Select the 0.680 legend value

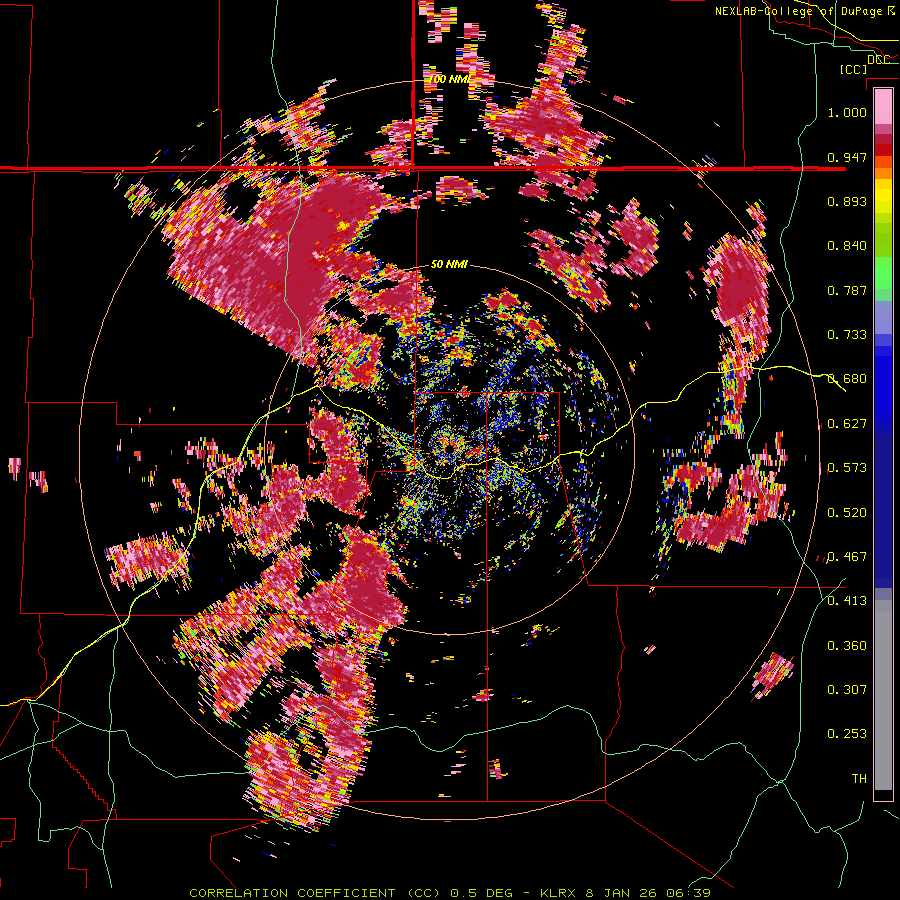click(847, 379)
